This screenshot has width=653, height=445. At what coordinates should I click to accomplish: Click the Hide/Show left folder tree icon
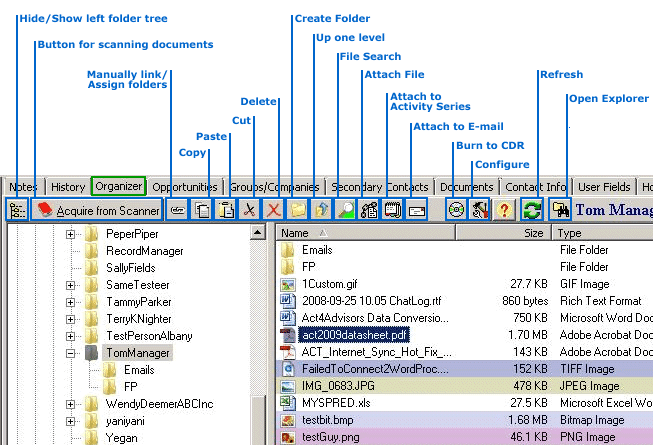point(17,210)
